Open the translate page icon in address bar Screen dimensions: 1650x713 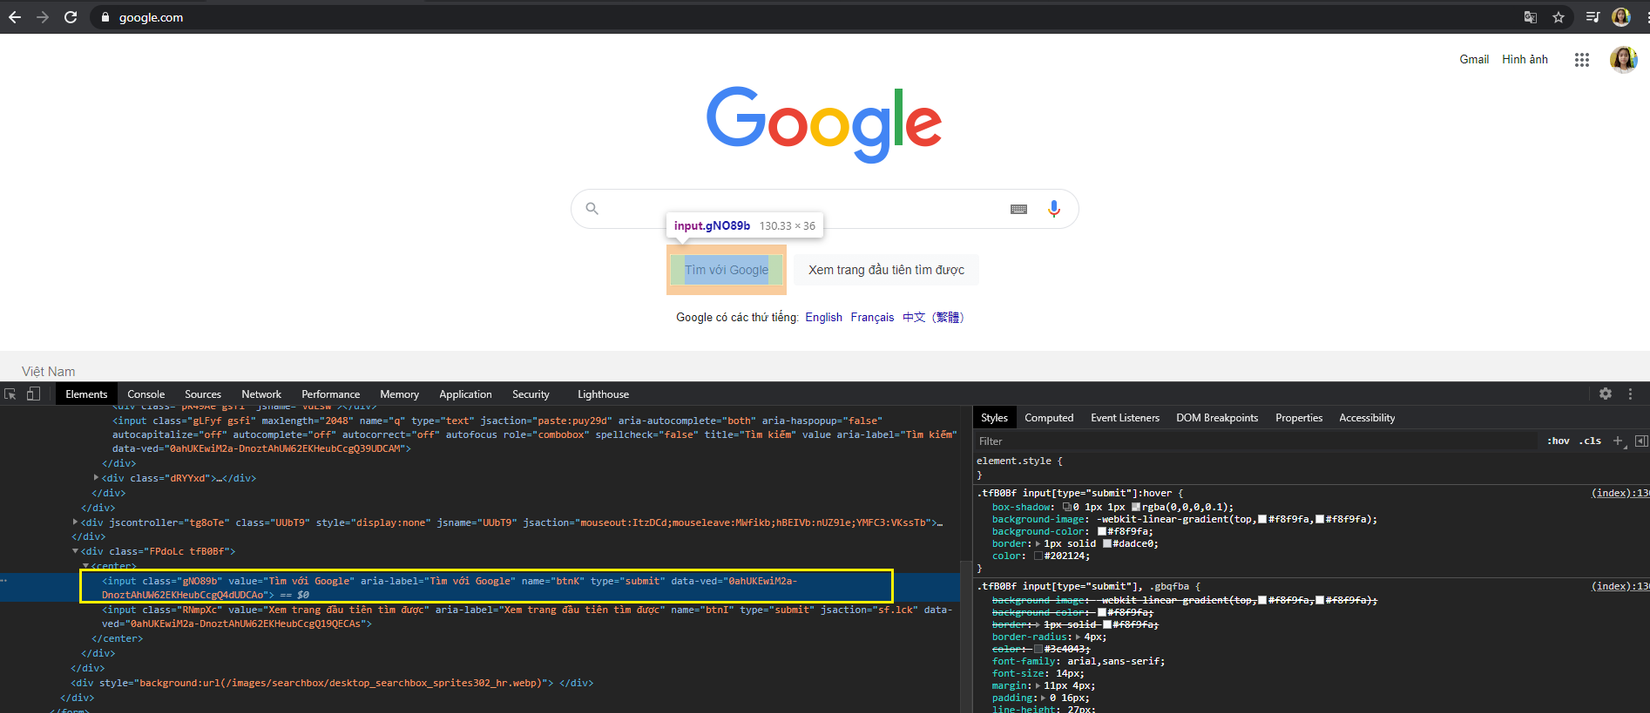pyautogui.click(x=1530, y=17)
